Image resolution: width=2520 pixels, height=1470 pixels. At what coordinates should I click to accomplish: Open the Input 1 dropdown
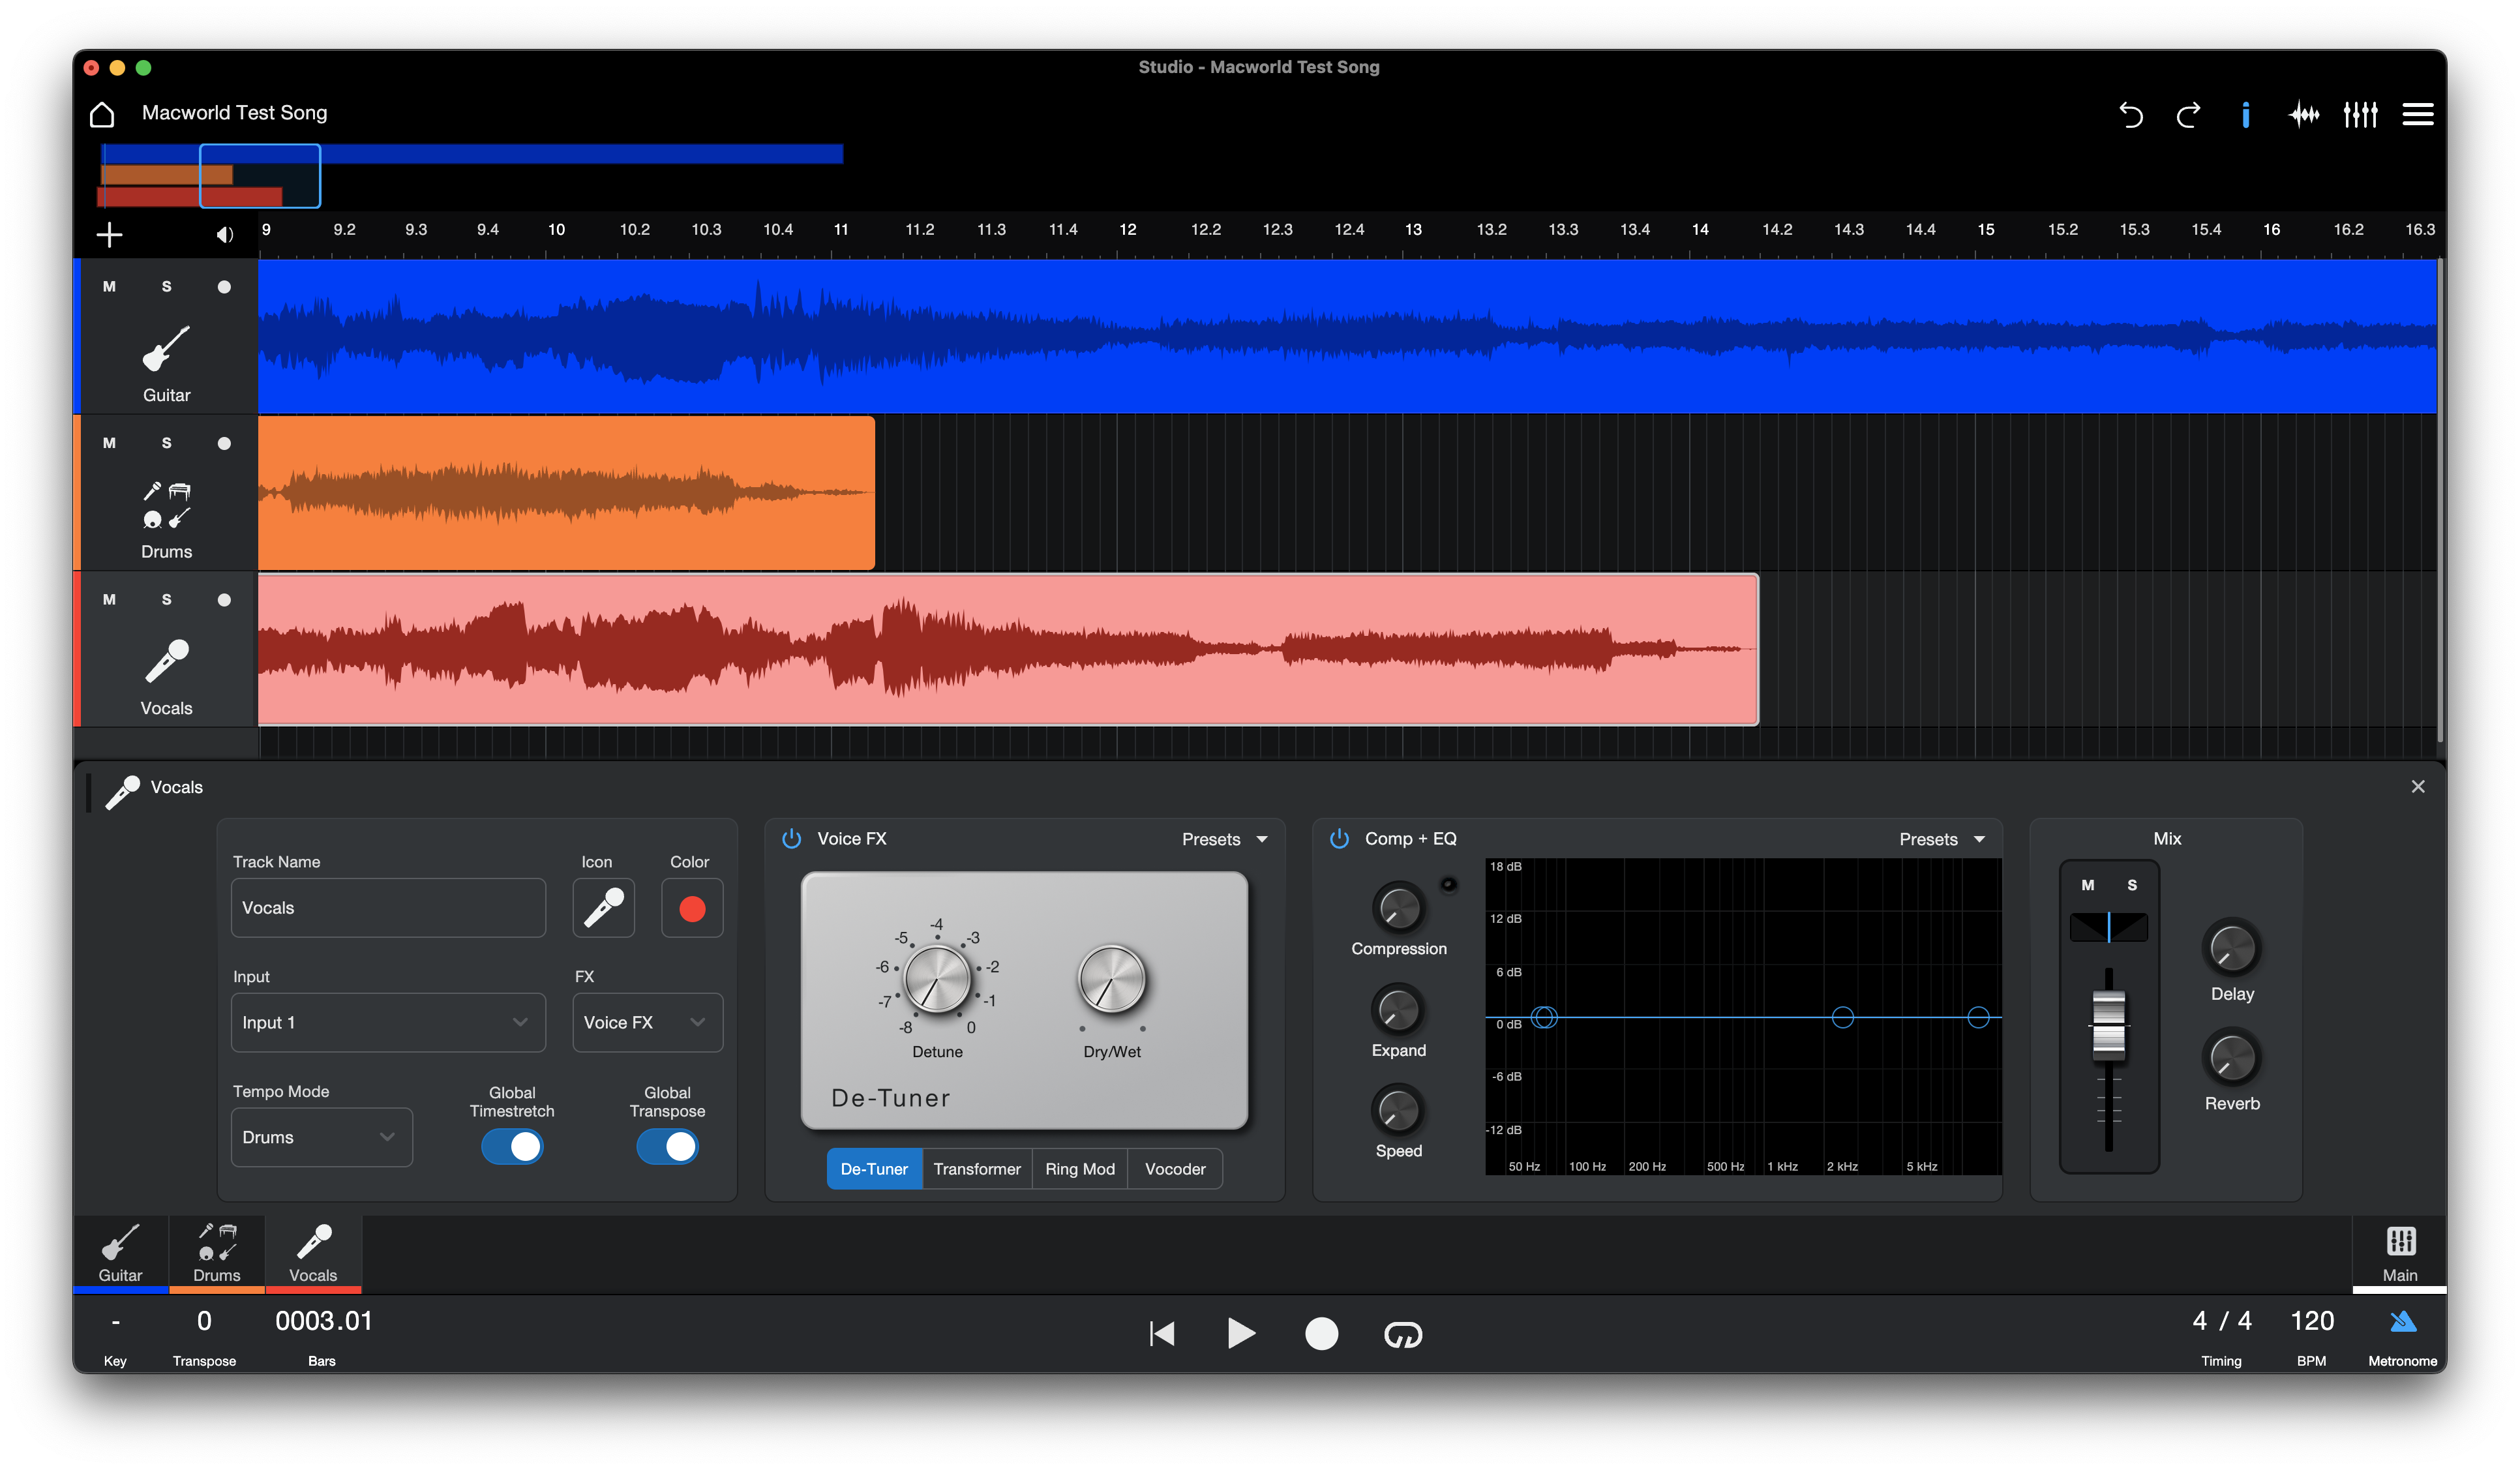(388, 1022)
